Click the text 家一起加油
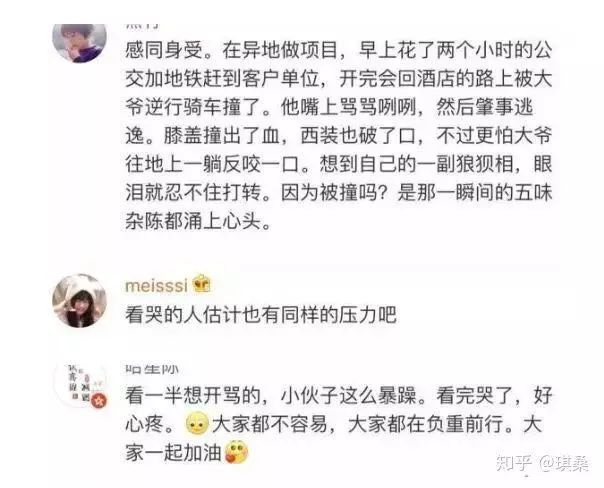 tap(173, 453)
